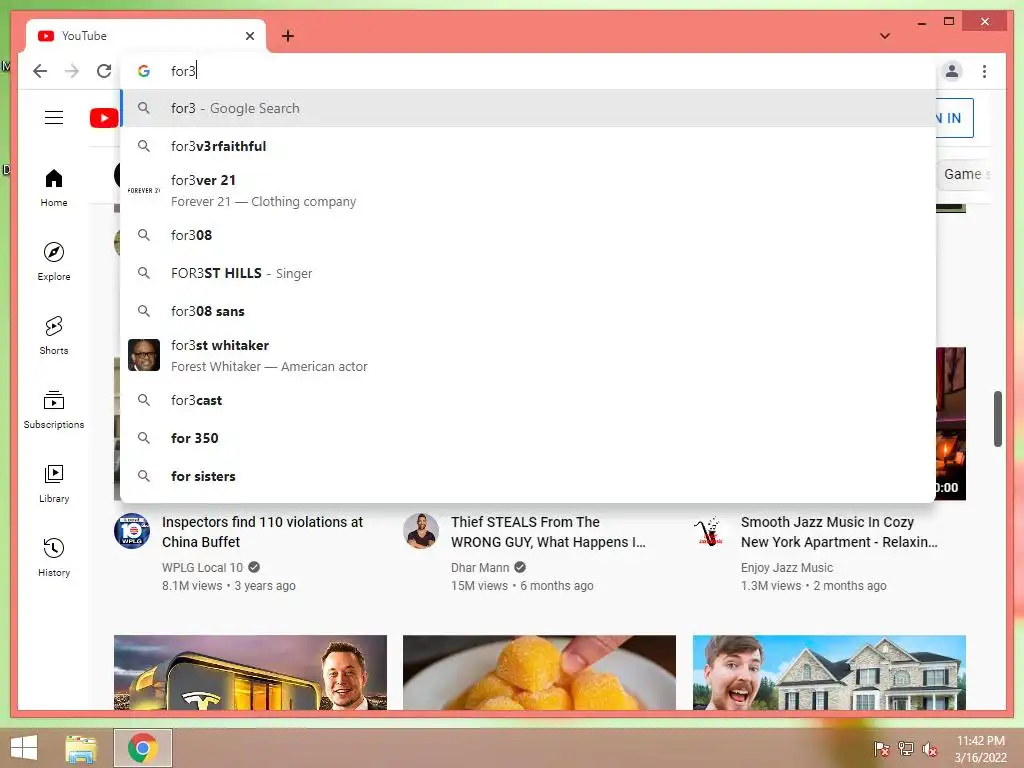Open the network tray icon

pos(906,749)
